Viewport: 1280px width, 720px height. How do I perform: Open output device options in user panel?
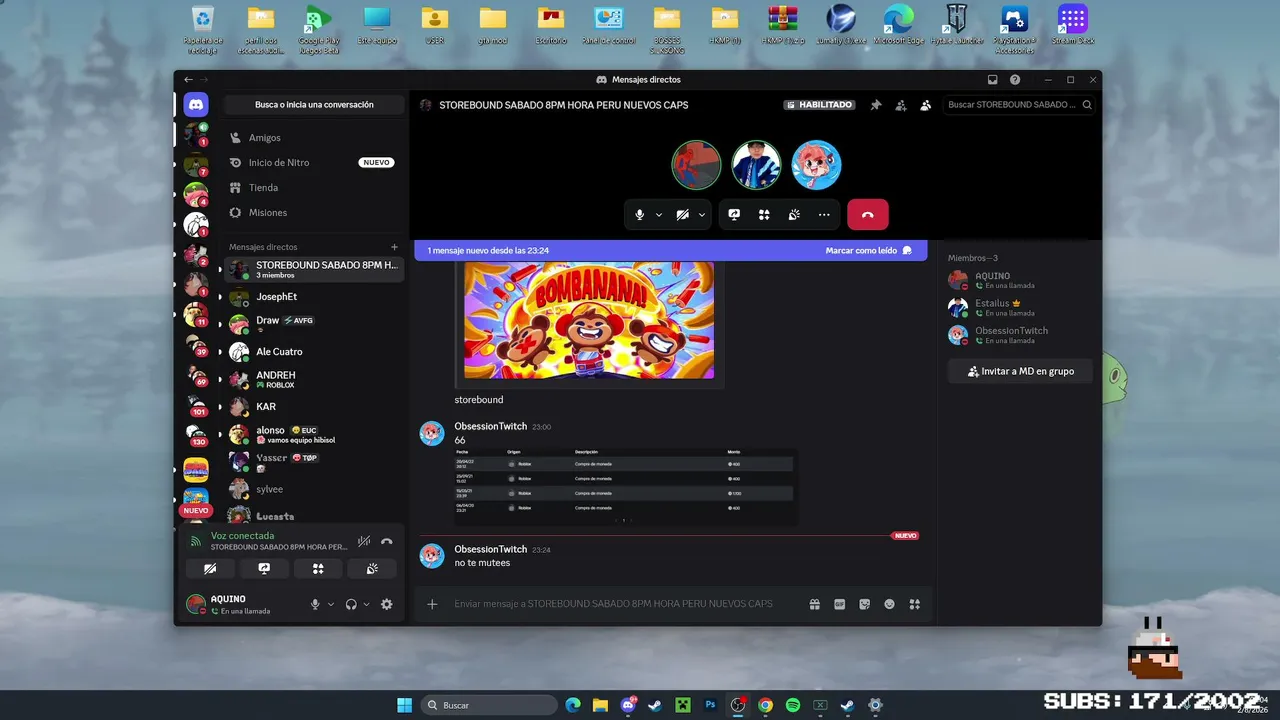(x=366, y=604)
